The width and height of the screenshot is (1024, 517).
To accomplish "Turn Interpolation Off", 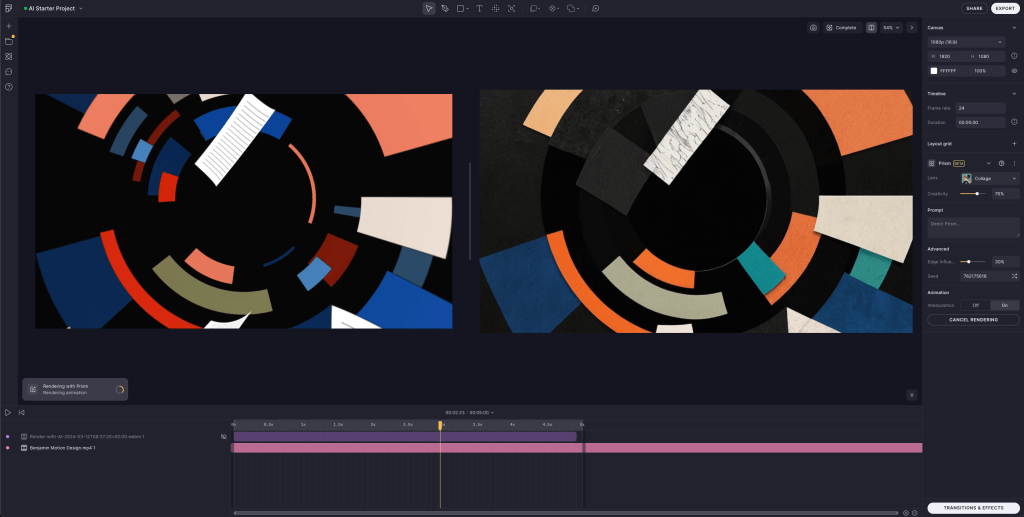I will 975,305.
